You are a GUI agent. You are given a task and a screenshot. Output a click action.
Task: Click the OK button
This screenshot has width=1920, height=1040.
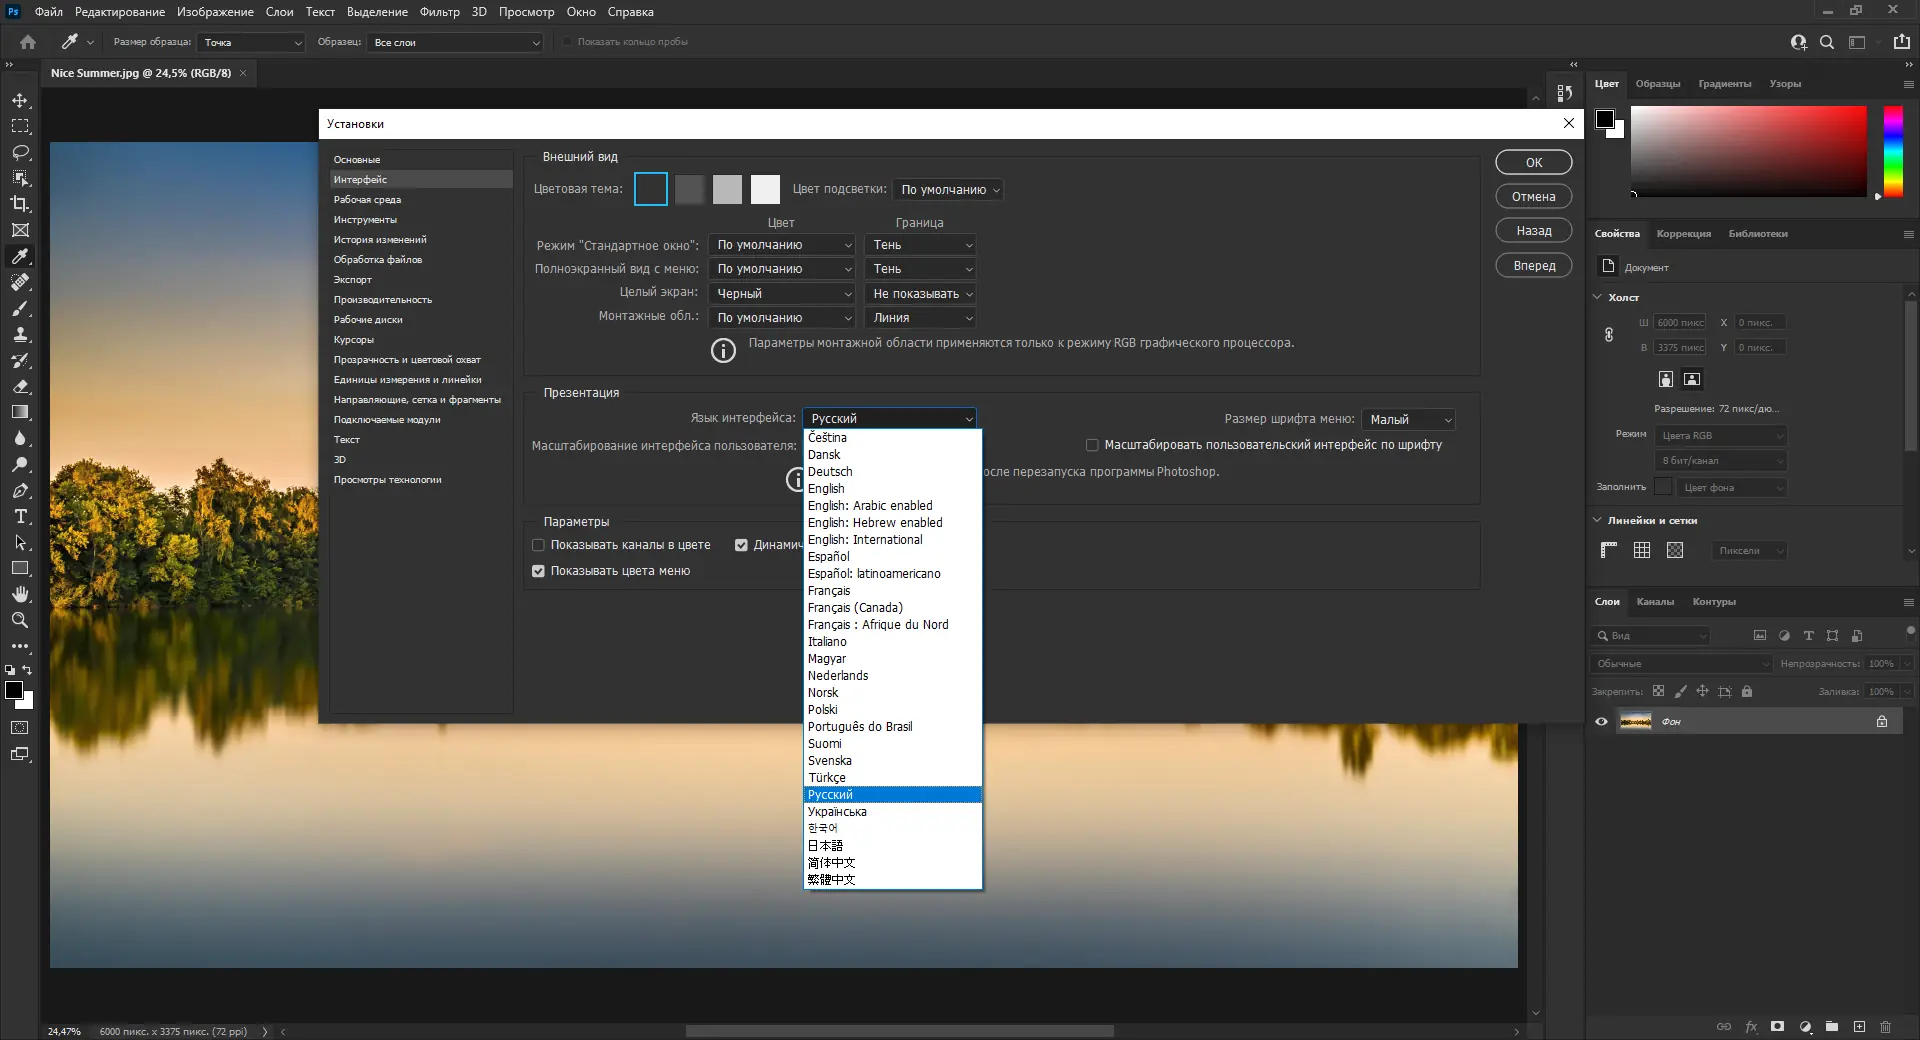click(1533, 162)
